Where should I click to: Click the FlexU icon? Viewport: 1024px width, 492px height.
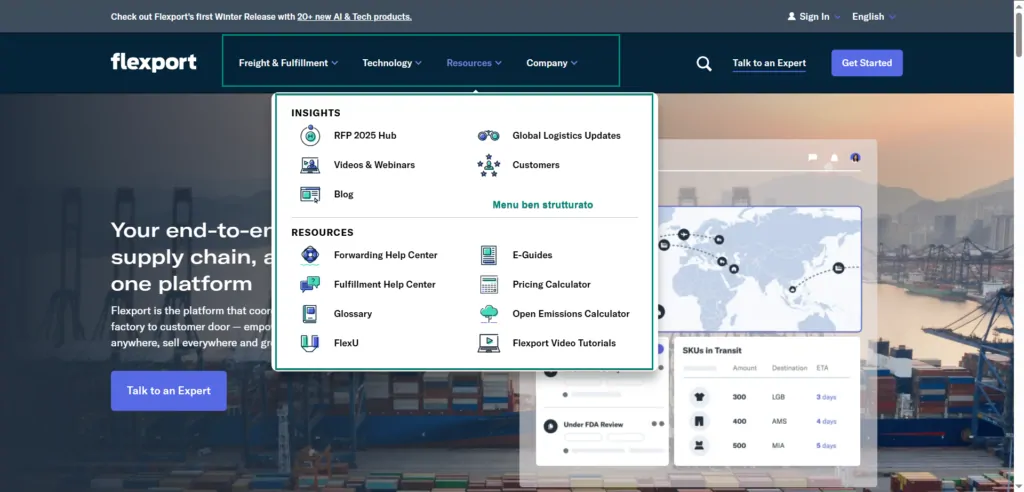310,343
